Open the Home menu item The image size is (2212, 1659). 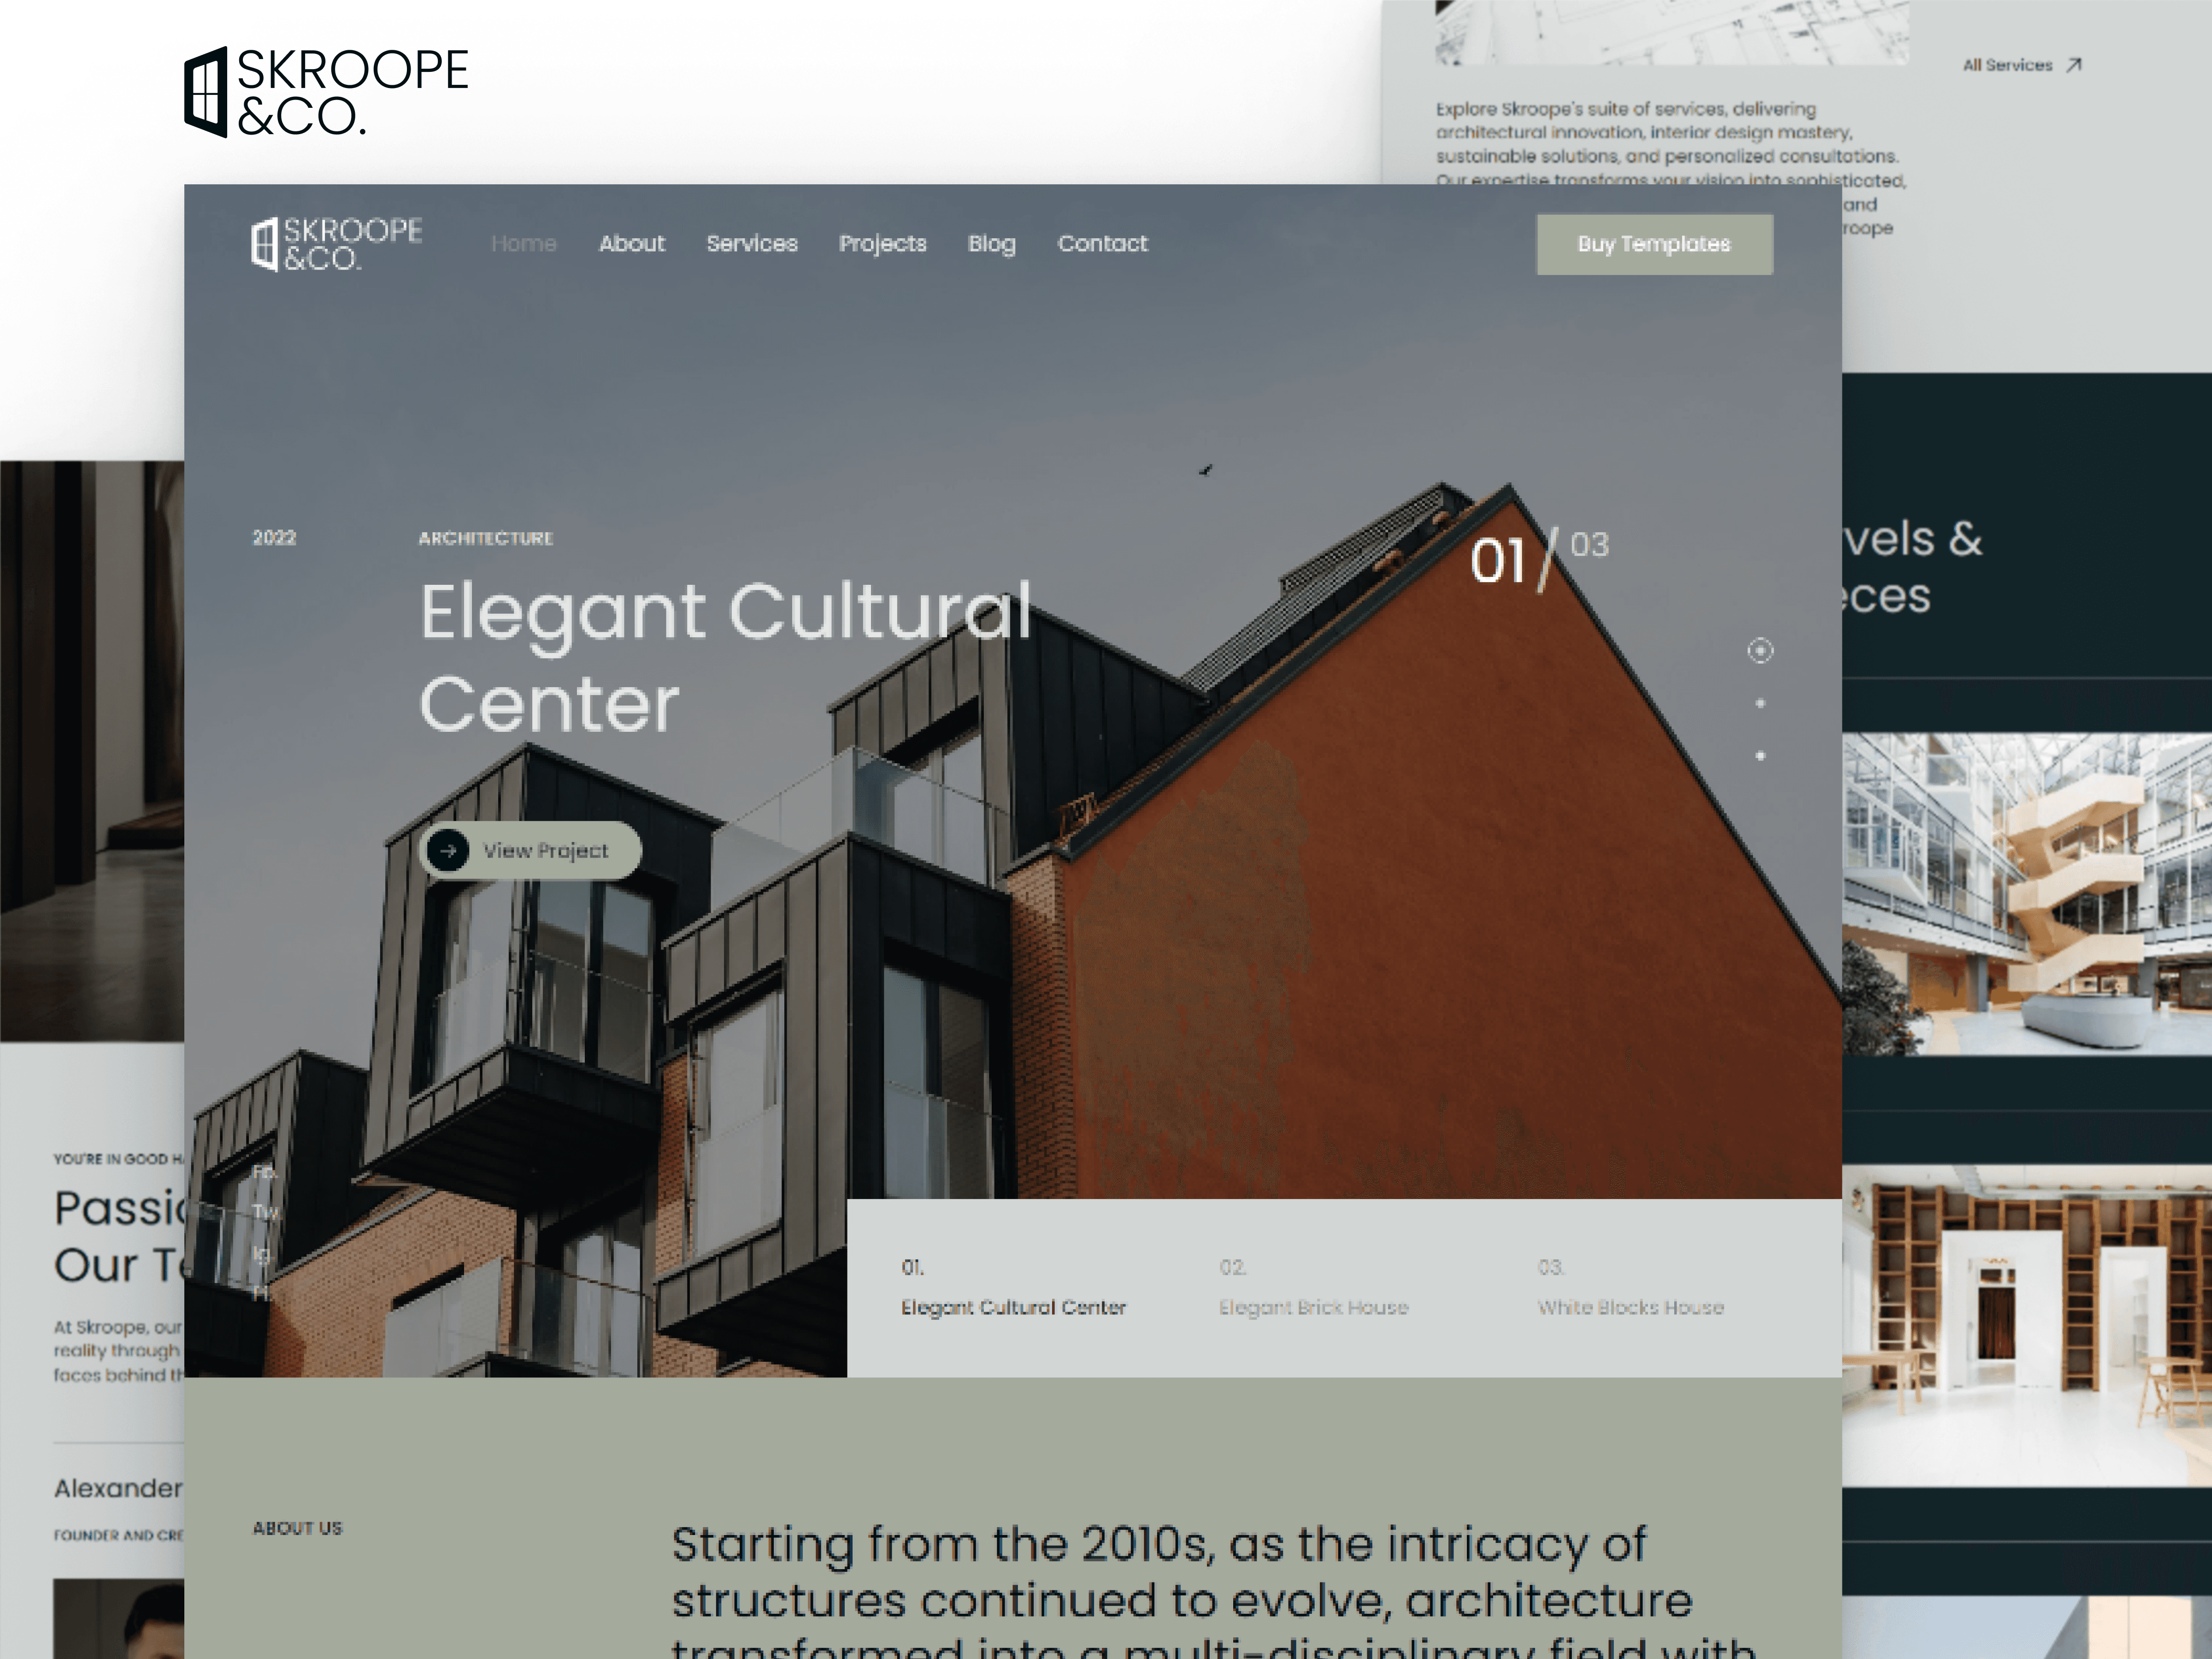click(x=524, y=242)
